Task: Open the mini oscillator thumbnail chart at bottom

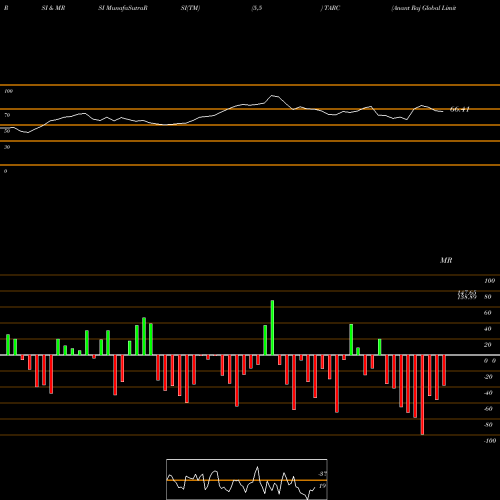Action: (x=247, y=479)
